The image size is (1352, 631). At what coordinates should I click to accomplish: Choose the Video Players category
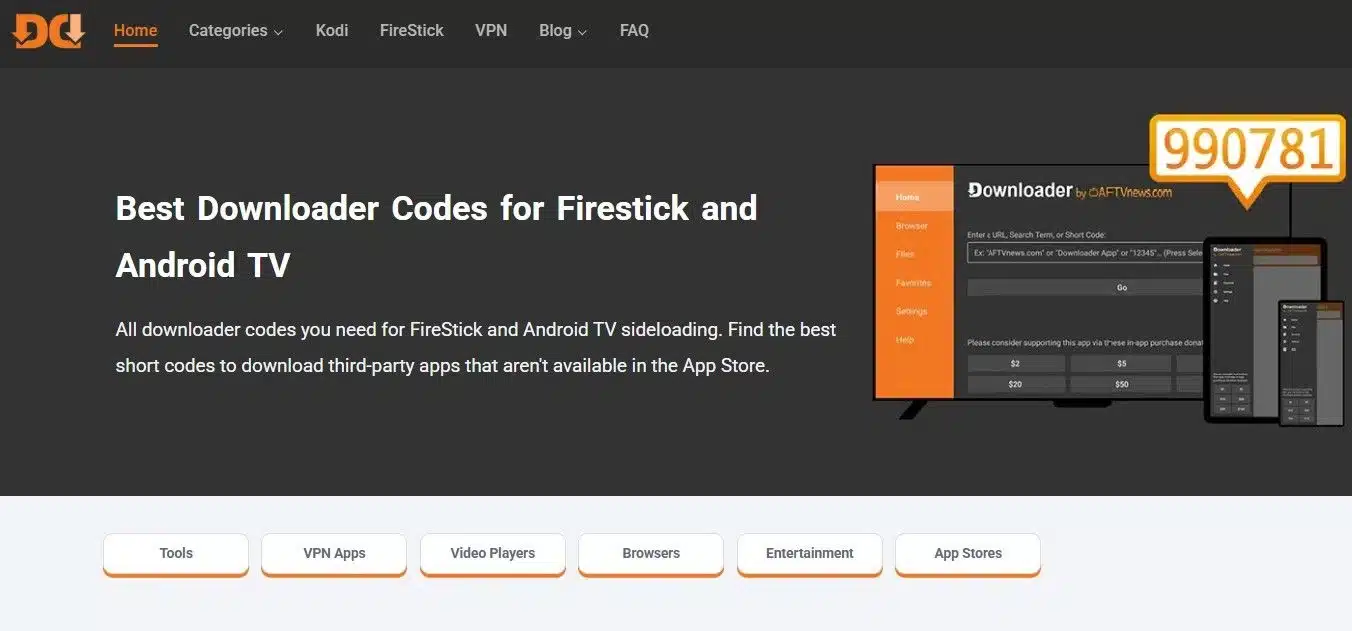[493, 554]
